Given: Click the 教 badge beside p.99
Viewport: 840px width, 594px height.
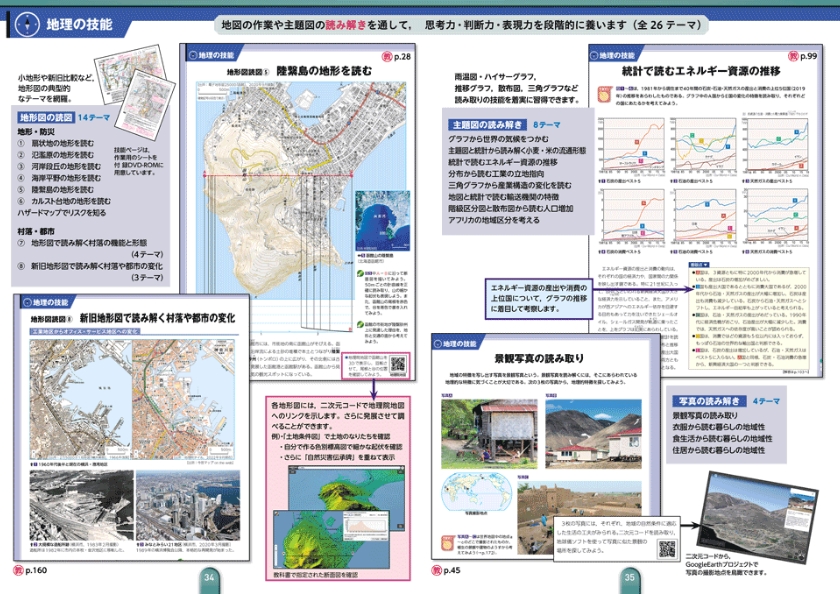Looking at the screenshot, I should point(793,56).
